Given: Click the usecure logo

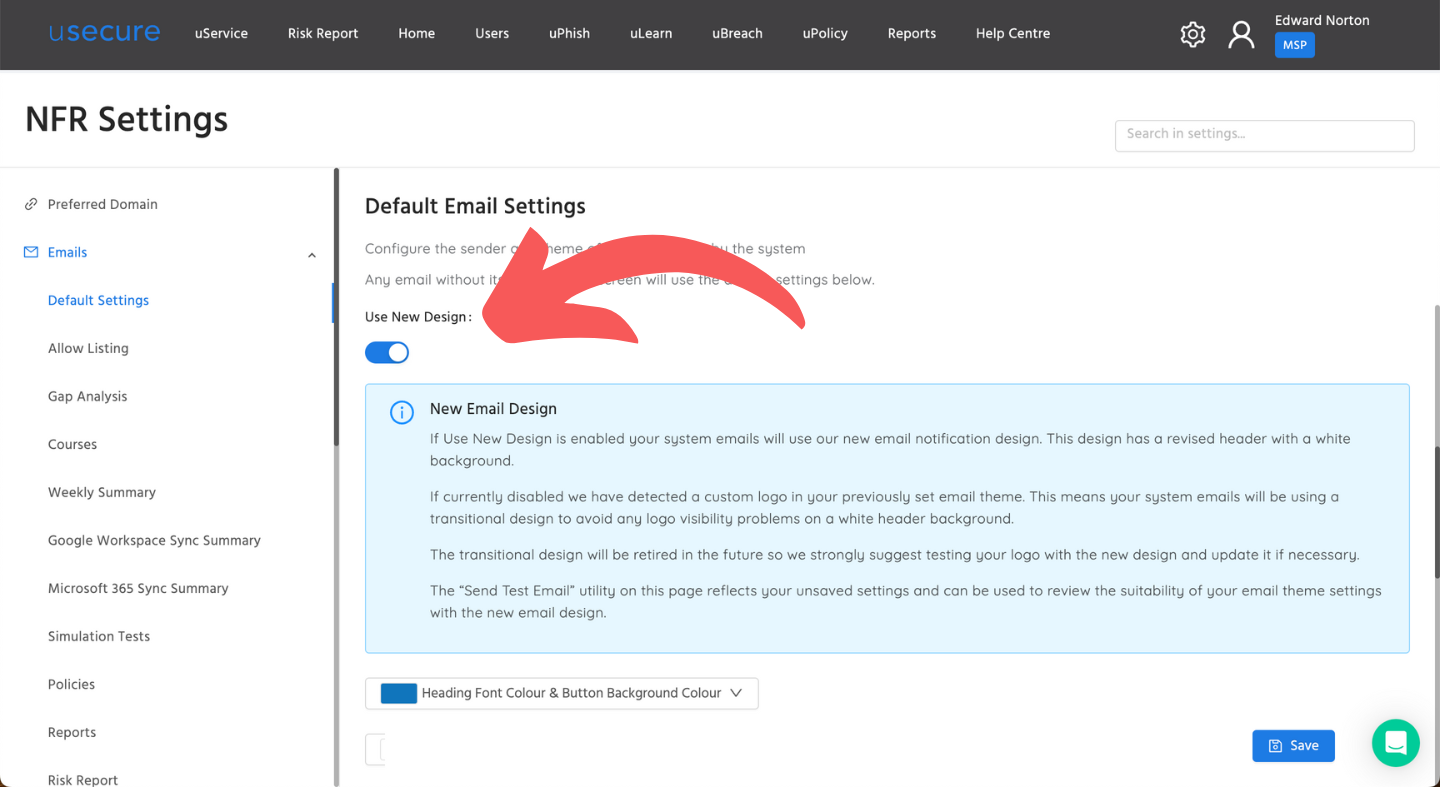Looking at the screenshot, I should pos(104,32).
